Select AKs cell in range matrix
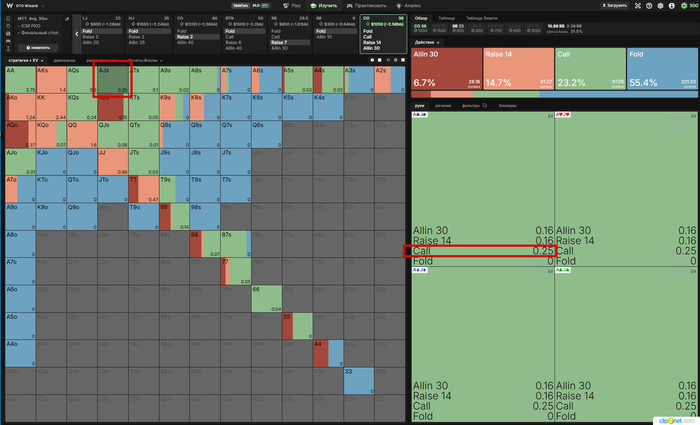This screenshot has width=700, height=425. [x=51, y=80]
